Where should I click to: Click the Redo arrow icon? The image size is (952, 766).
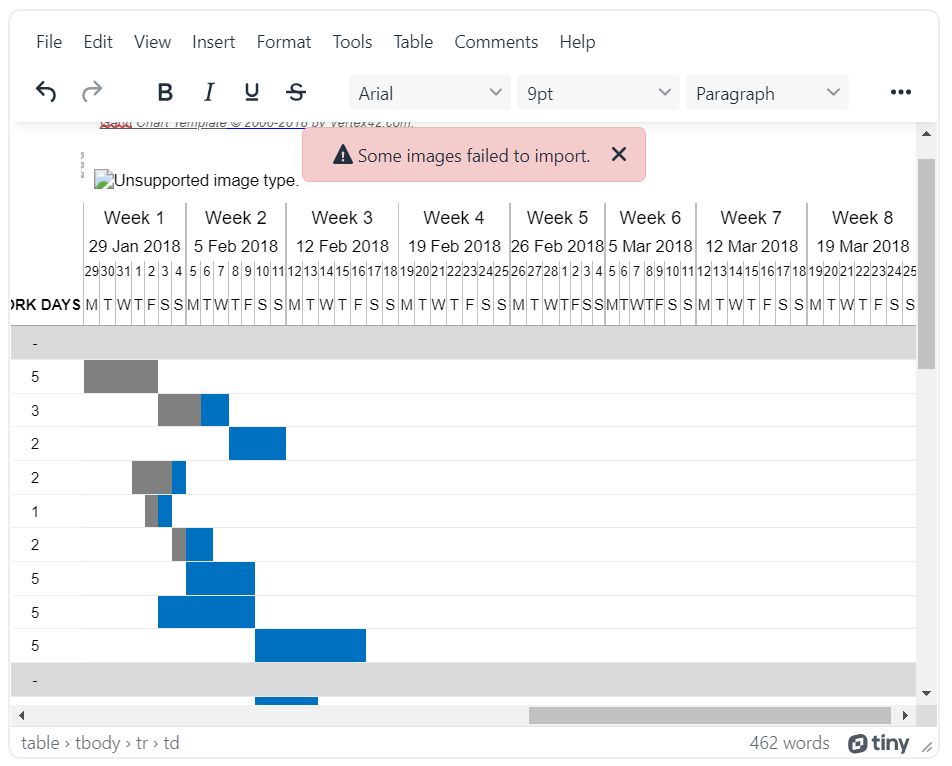[x=92, y=93]
